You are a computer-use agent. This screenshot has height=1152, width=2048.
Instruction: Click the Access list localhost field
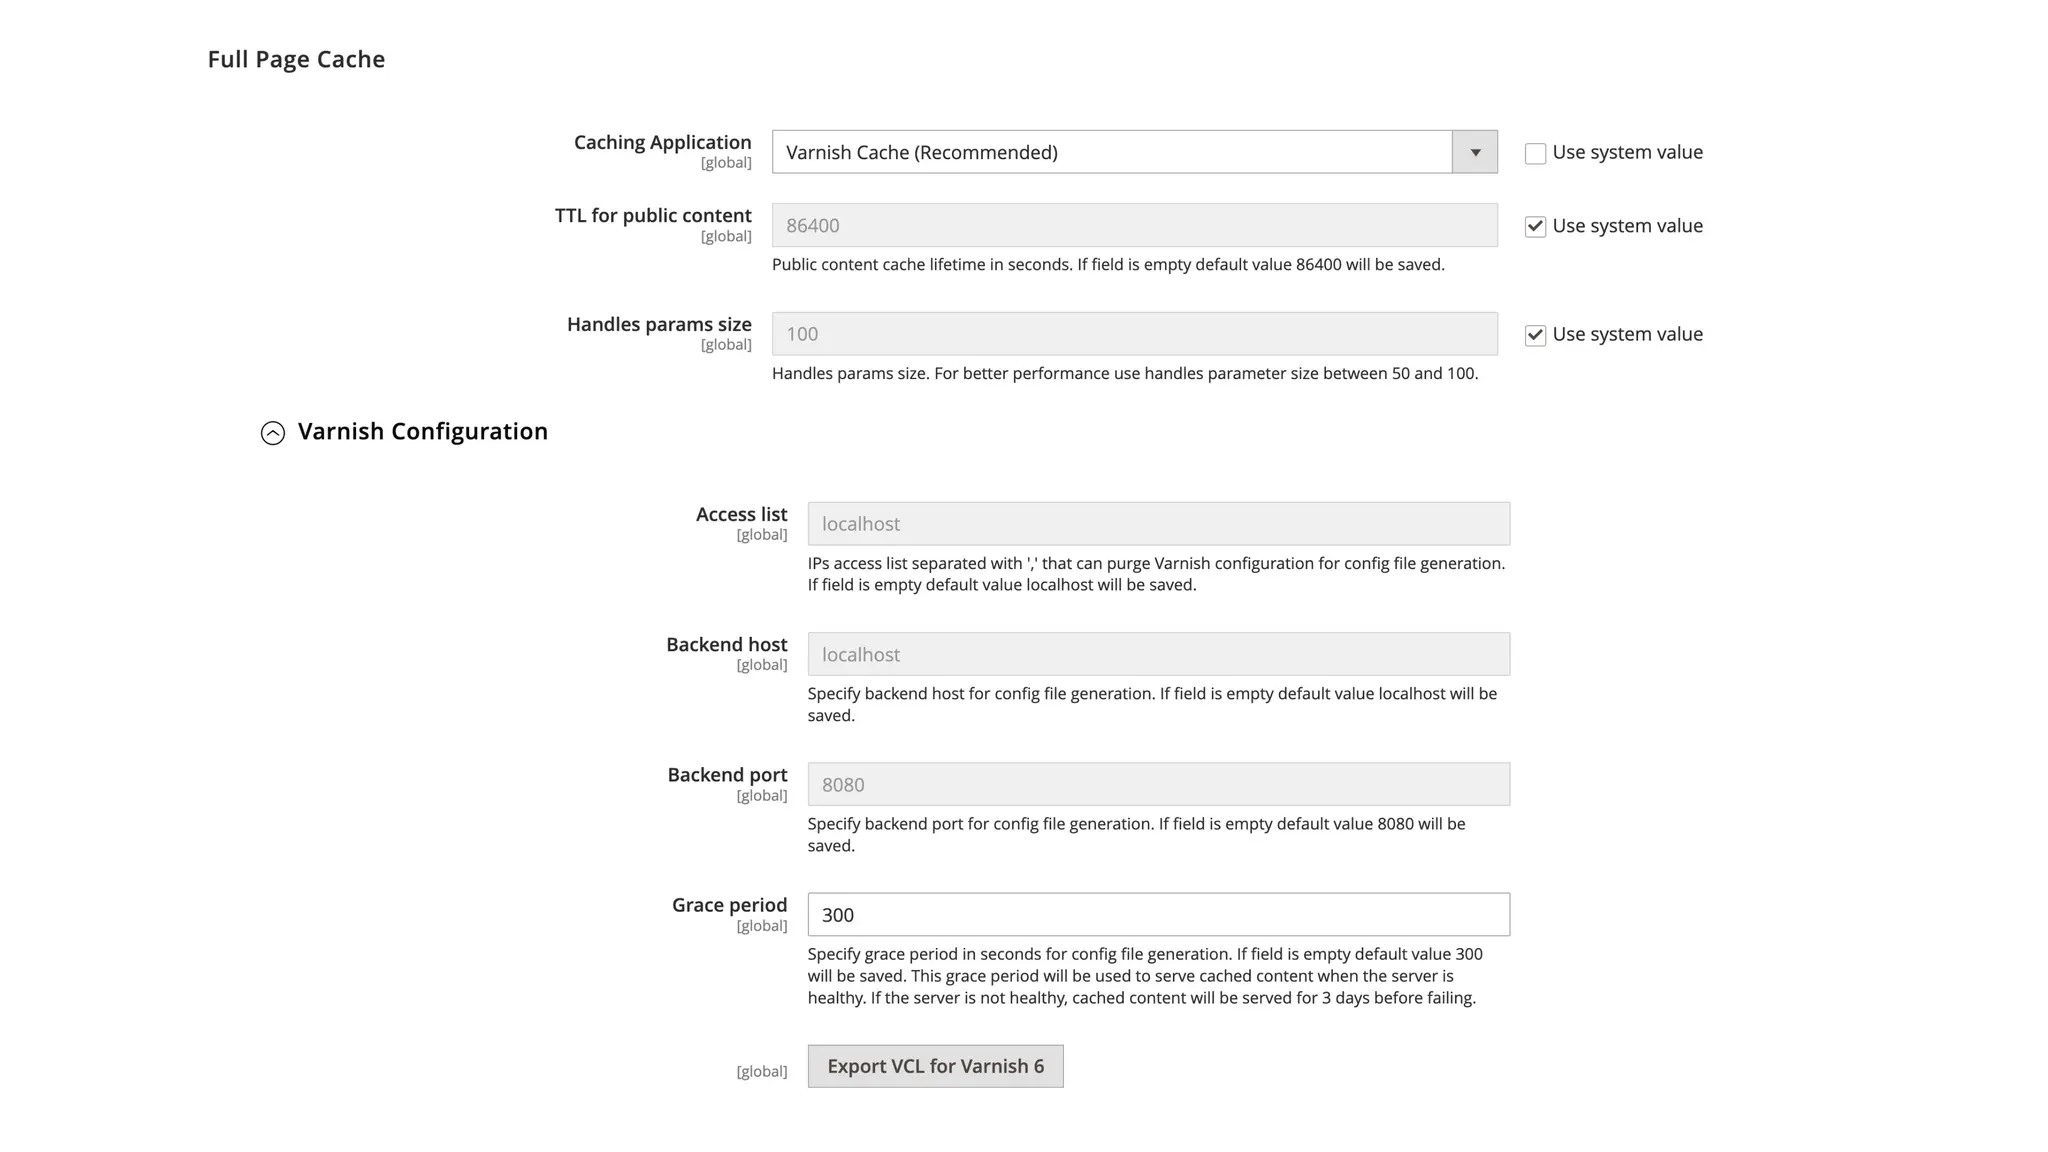tap(1158, 524)
